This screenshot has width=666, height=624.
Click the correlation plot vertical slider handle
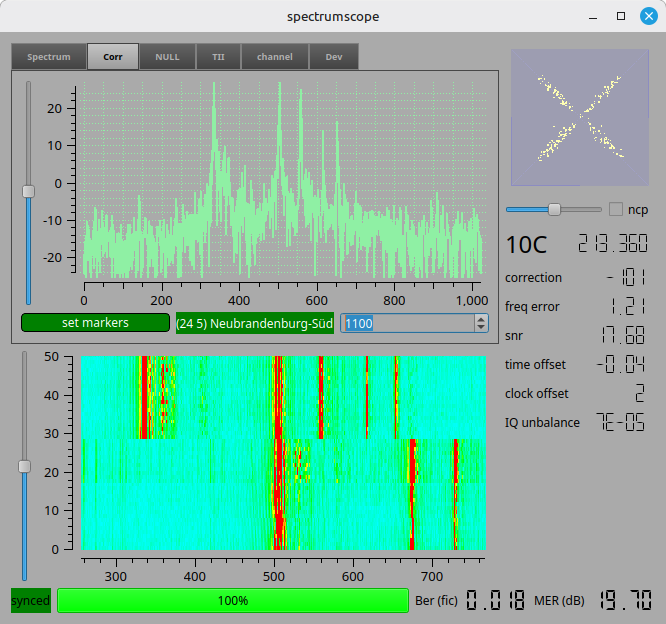28,191
